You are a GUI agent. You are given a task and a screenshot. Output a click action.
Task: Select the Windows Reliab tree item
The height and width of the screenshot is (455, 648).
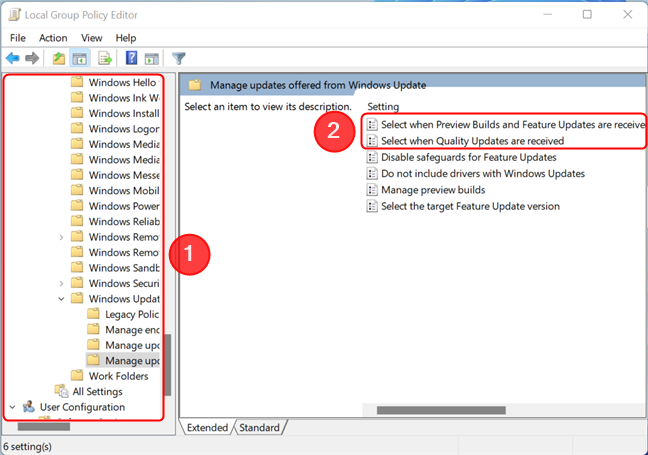click(124, 222)
